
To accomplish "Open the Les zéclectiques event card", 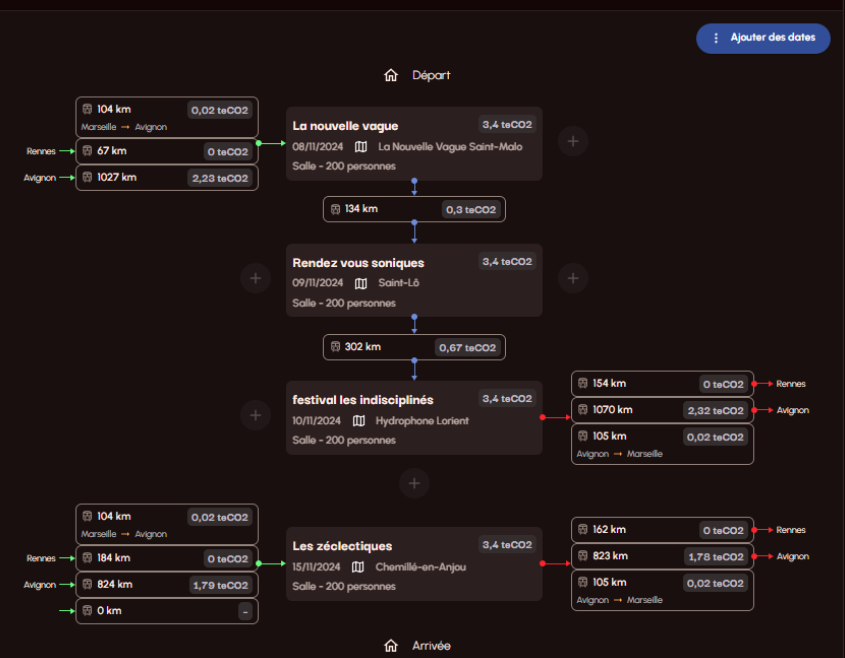I will click(x=414, y=564).
